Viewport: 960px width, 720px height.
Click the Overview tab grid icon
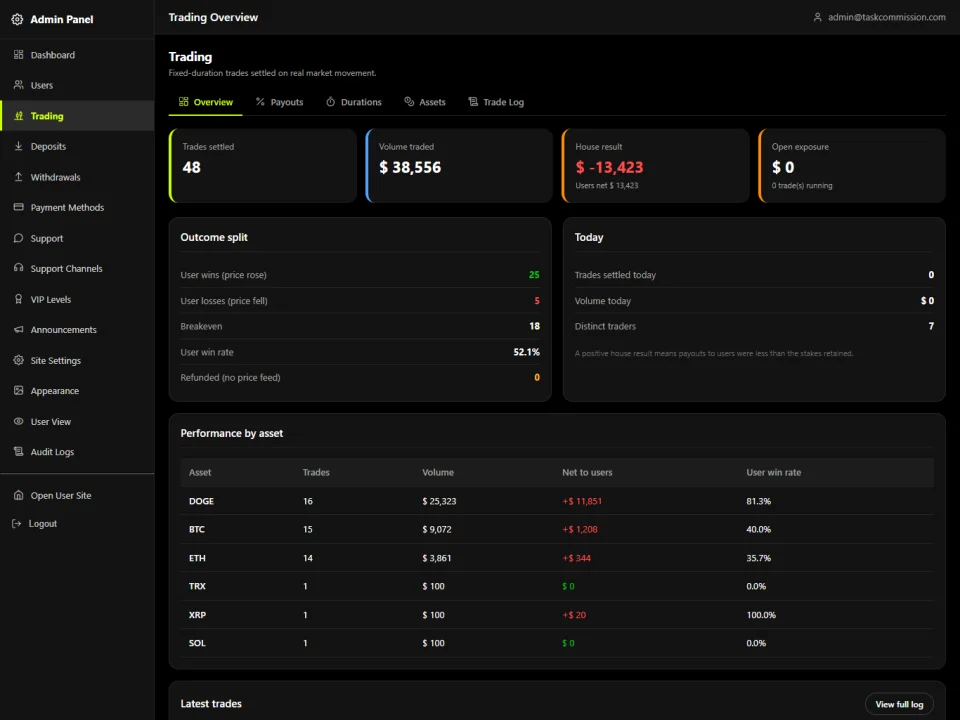click(x=183, y=102)
